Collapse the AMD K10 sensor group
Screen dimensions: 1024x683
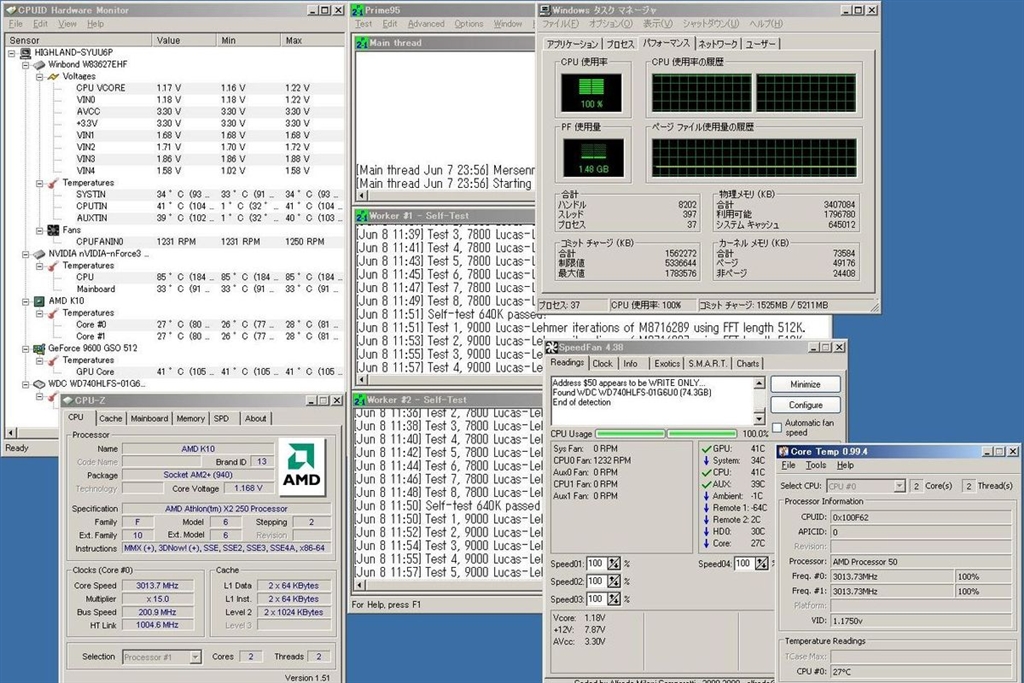tap(25, 302)
